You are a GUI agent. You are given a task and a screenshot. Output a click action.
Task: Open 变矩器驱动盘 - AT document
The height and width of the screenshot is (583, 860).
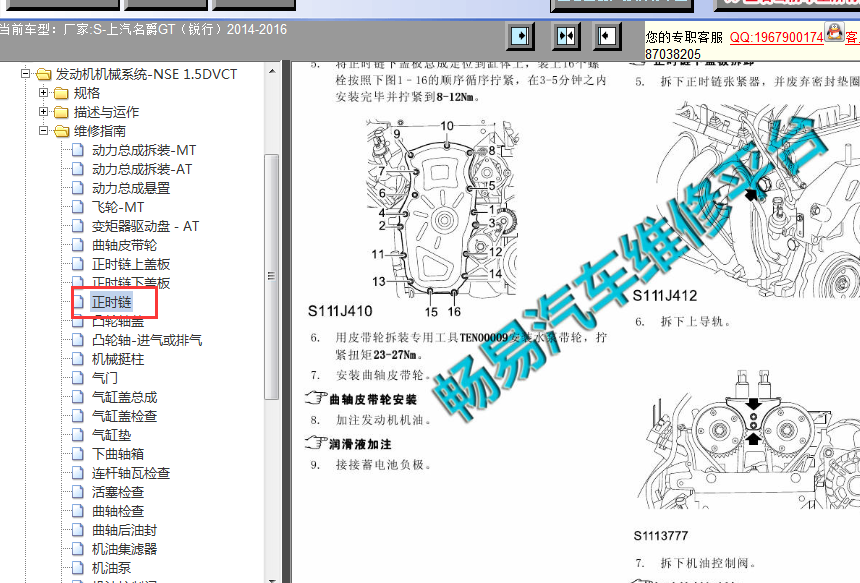[x=145, y=227]
